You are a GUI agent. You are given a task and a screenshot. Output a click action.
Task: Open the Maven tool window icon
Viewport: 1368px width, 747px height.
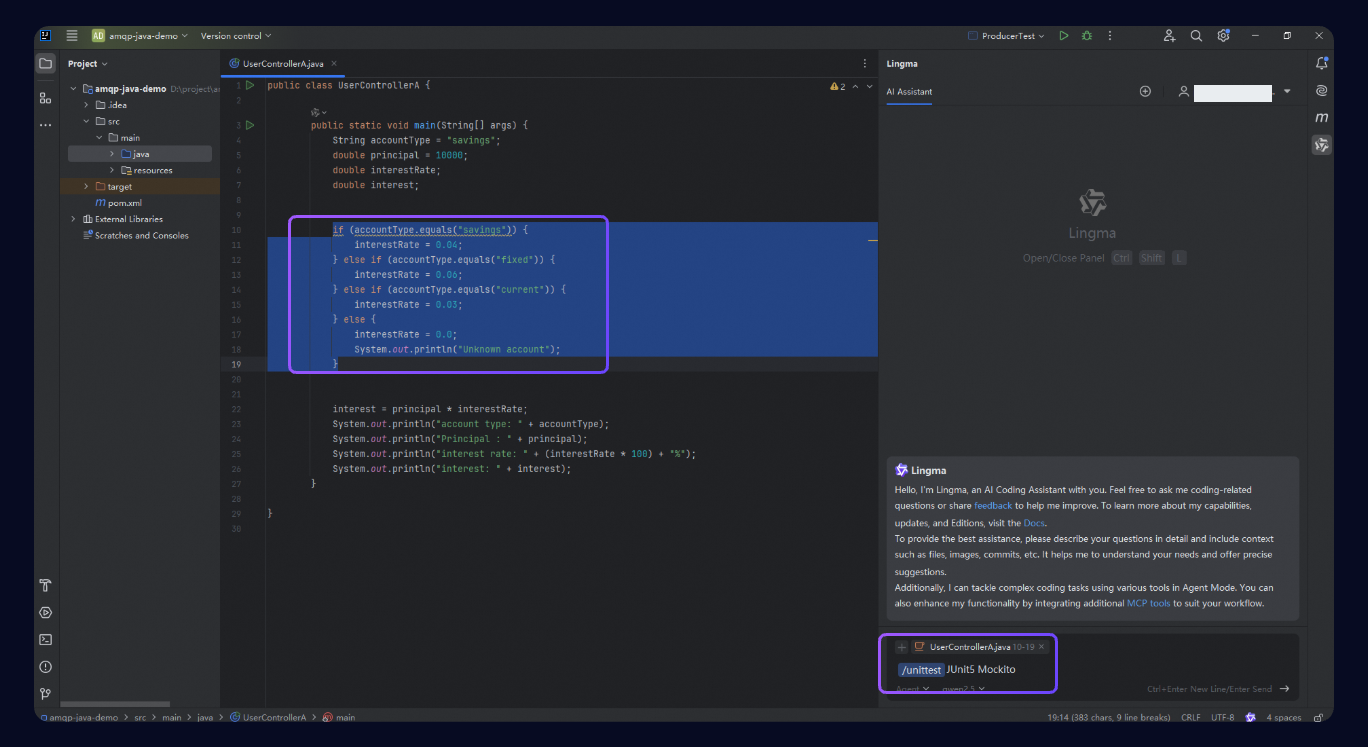click(1321, 118)
